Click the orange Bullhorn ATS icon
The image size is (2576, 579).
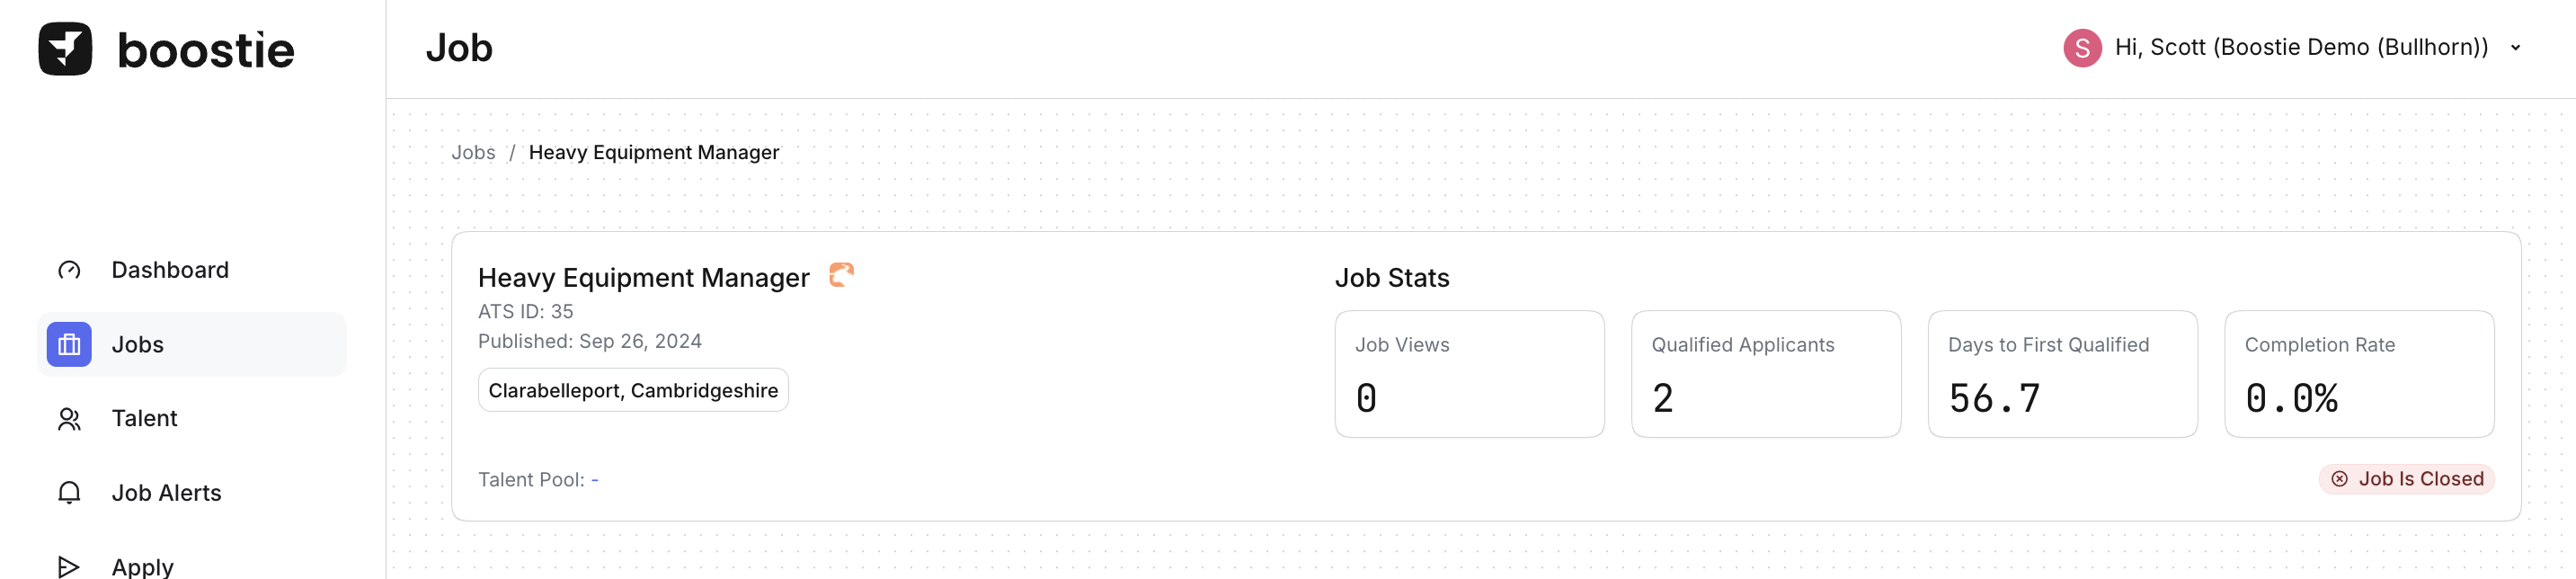pos(841,275)
